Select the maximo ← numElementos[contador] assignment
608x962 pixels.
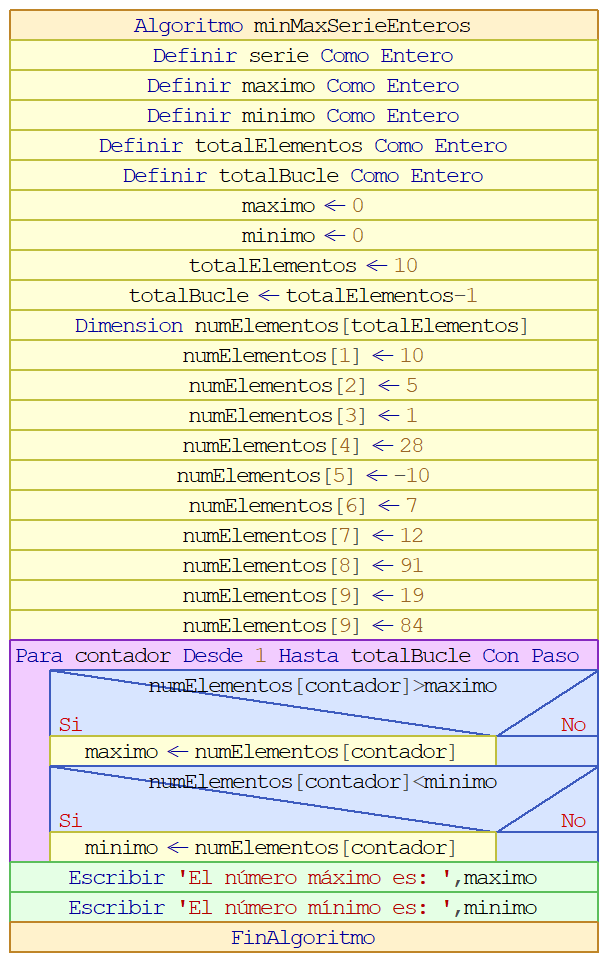pos(272,751)
